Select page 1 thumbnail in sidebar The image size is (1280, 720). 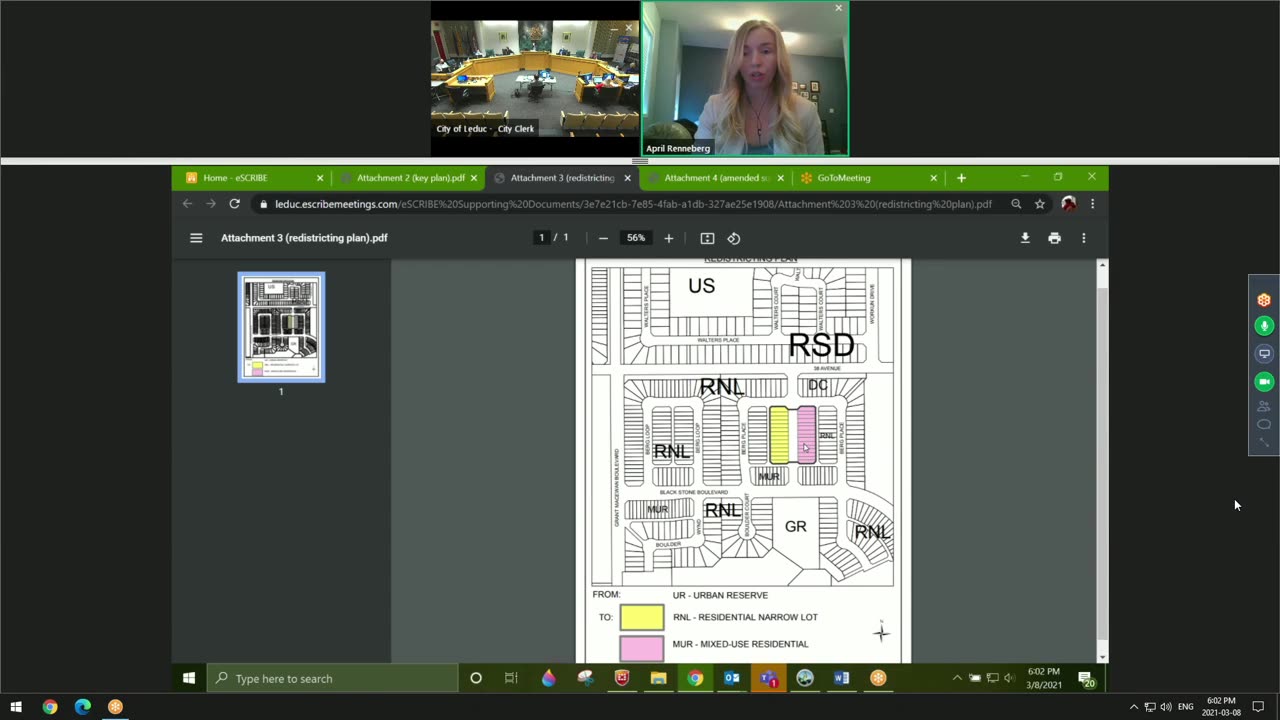pyautogui.click(x=281, y=327)
